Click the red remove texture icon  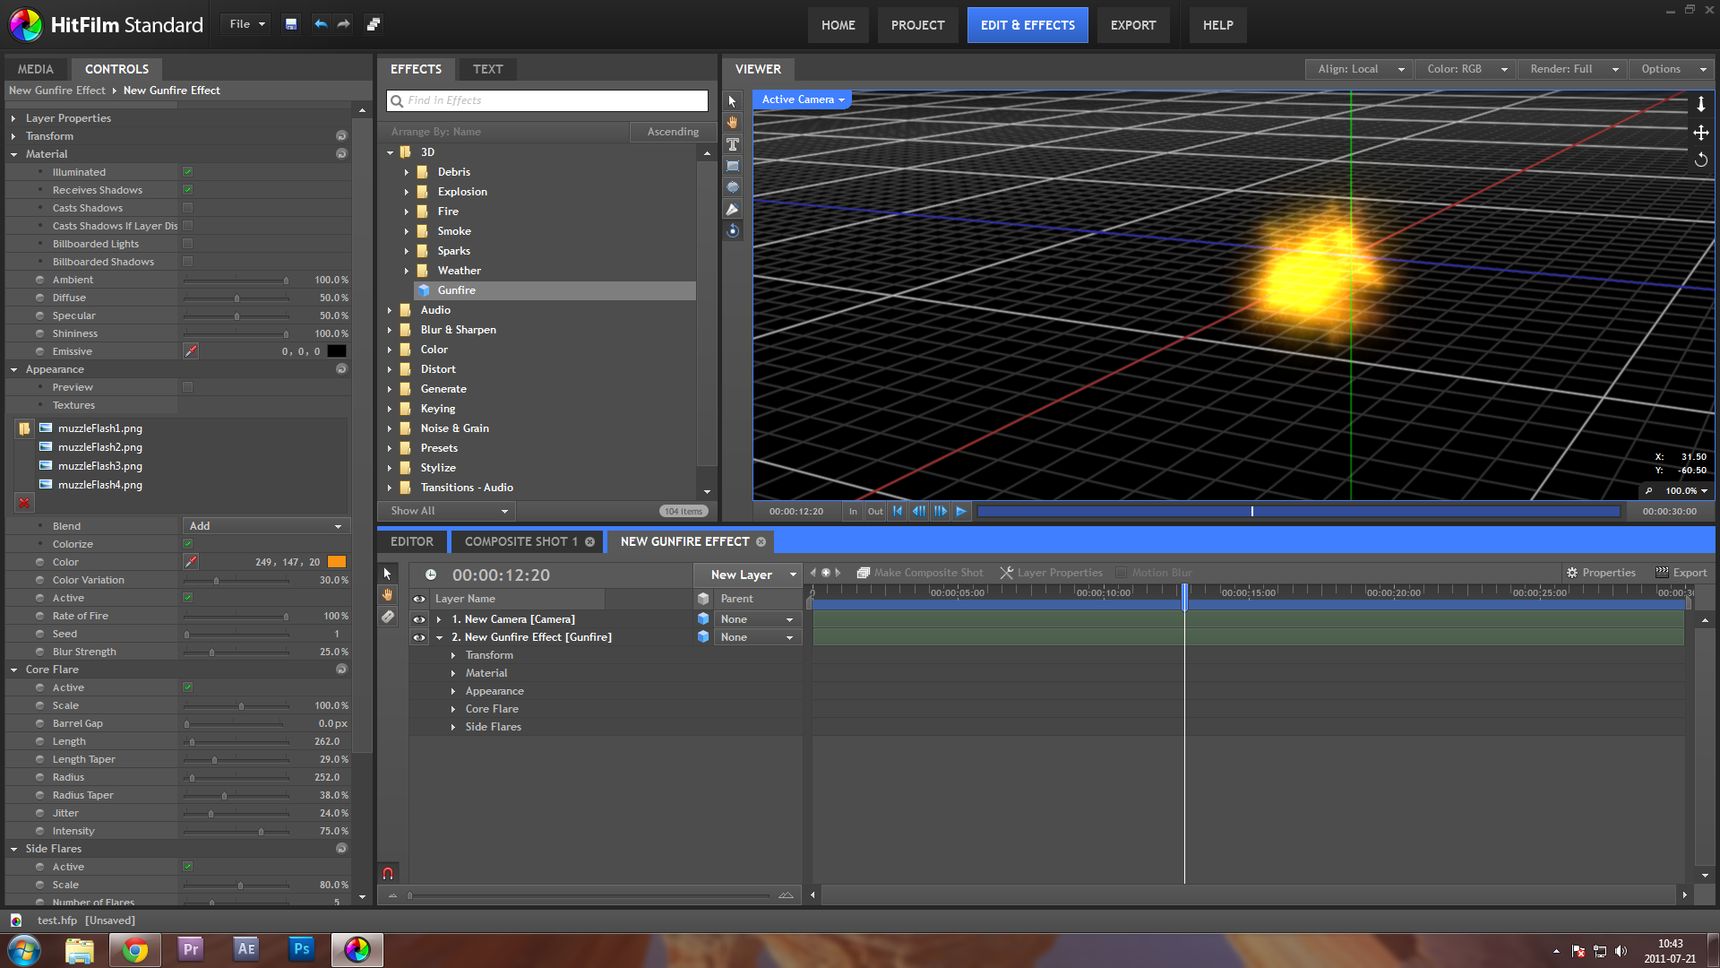pos(24,503)
